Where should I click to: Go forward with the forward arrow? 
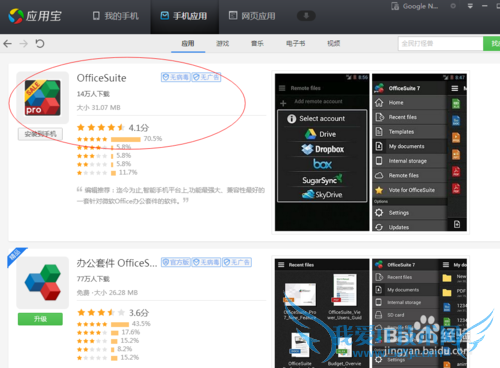(23, 43)
